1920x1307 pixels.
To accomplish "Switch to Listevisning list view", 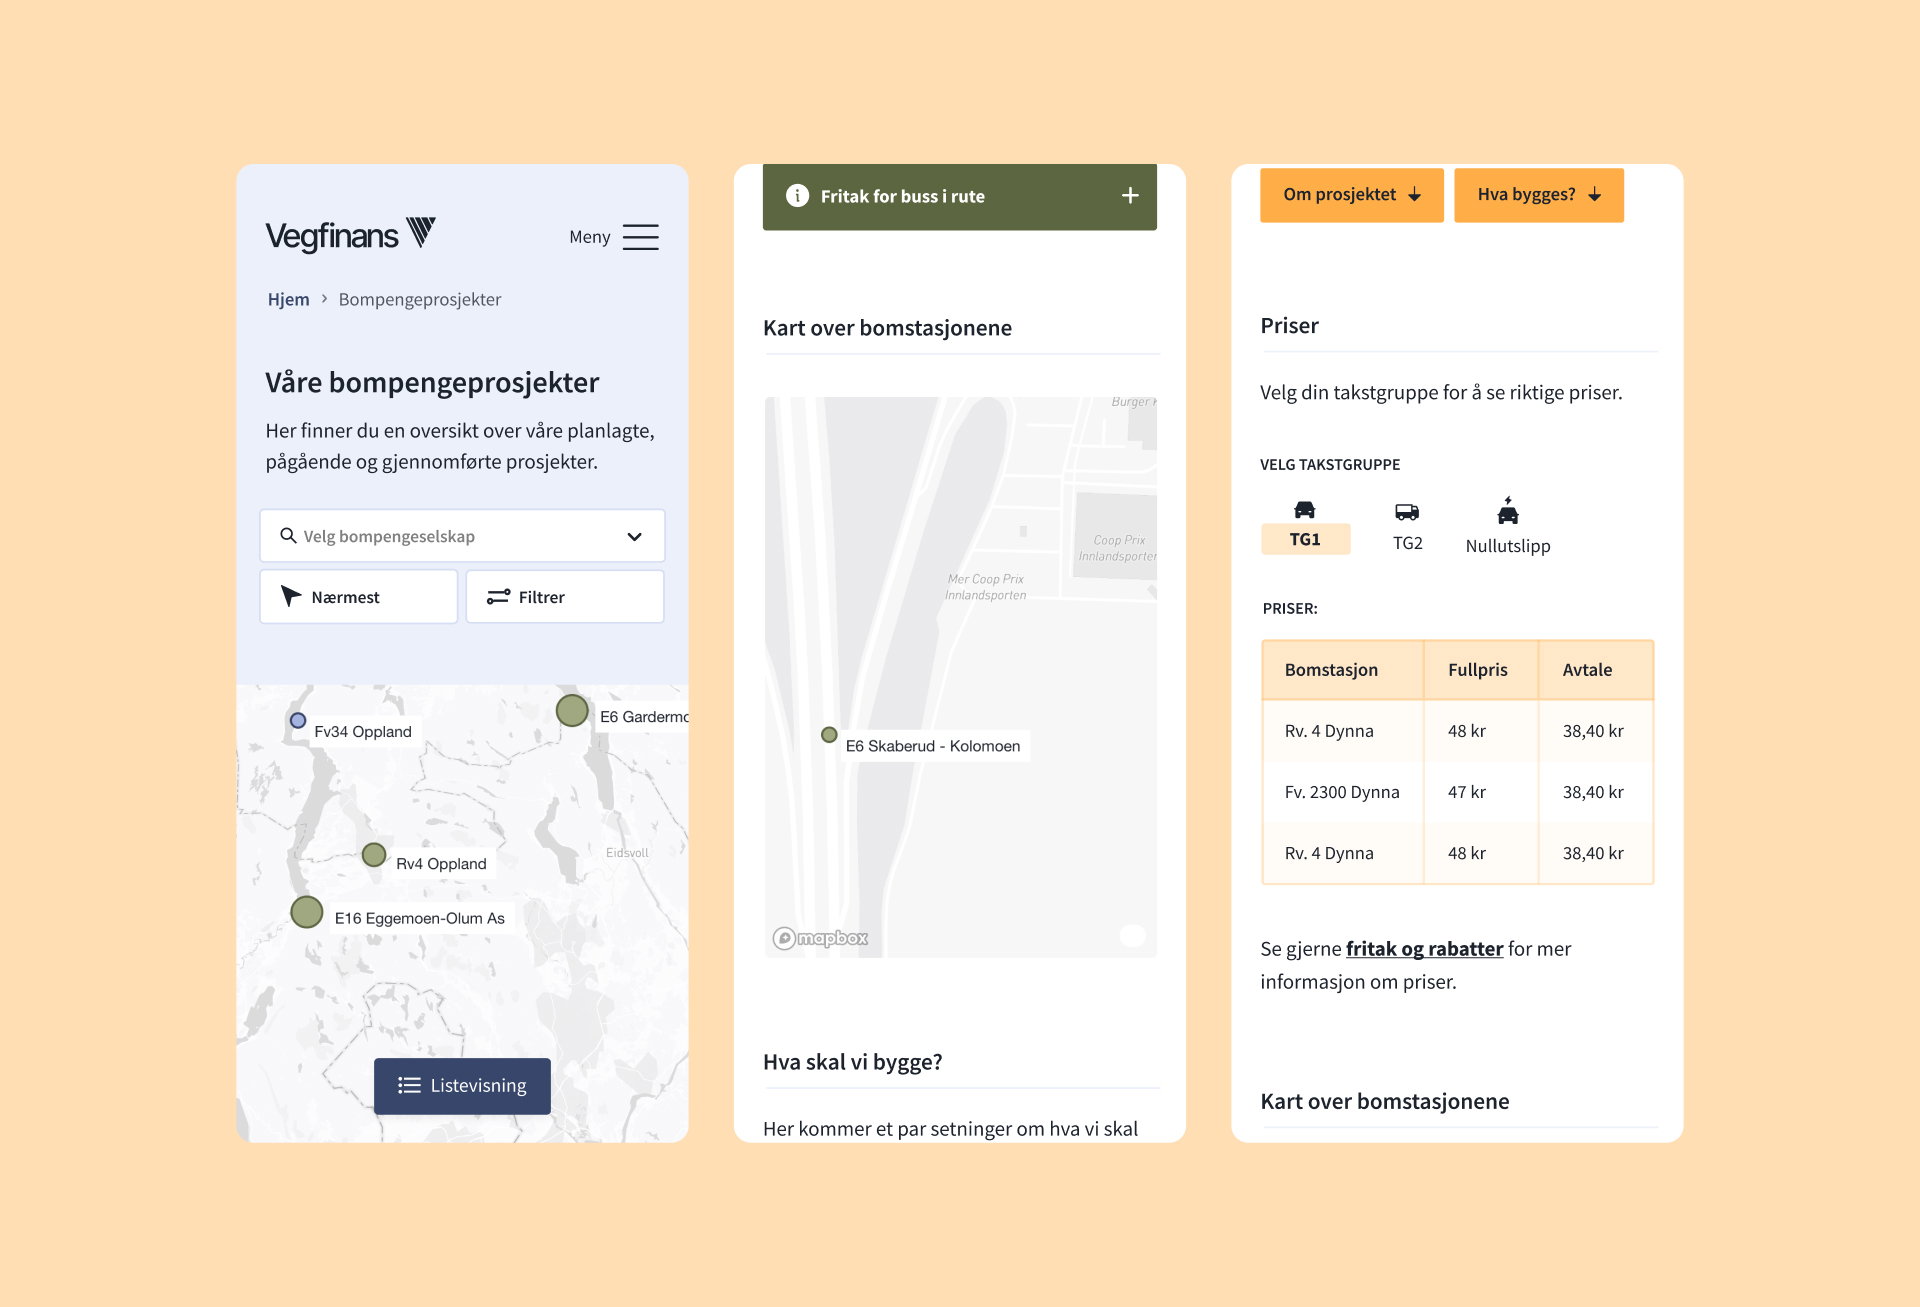I will click(x=462, y=1086).
